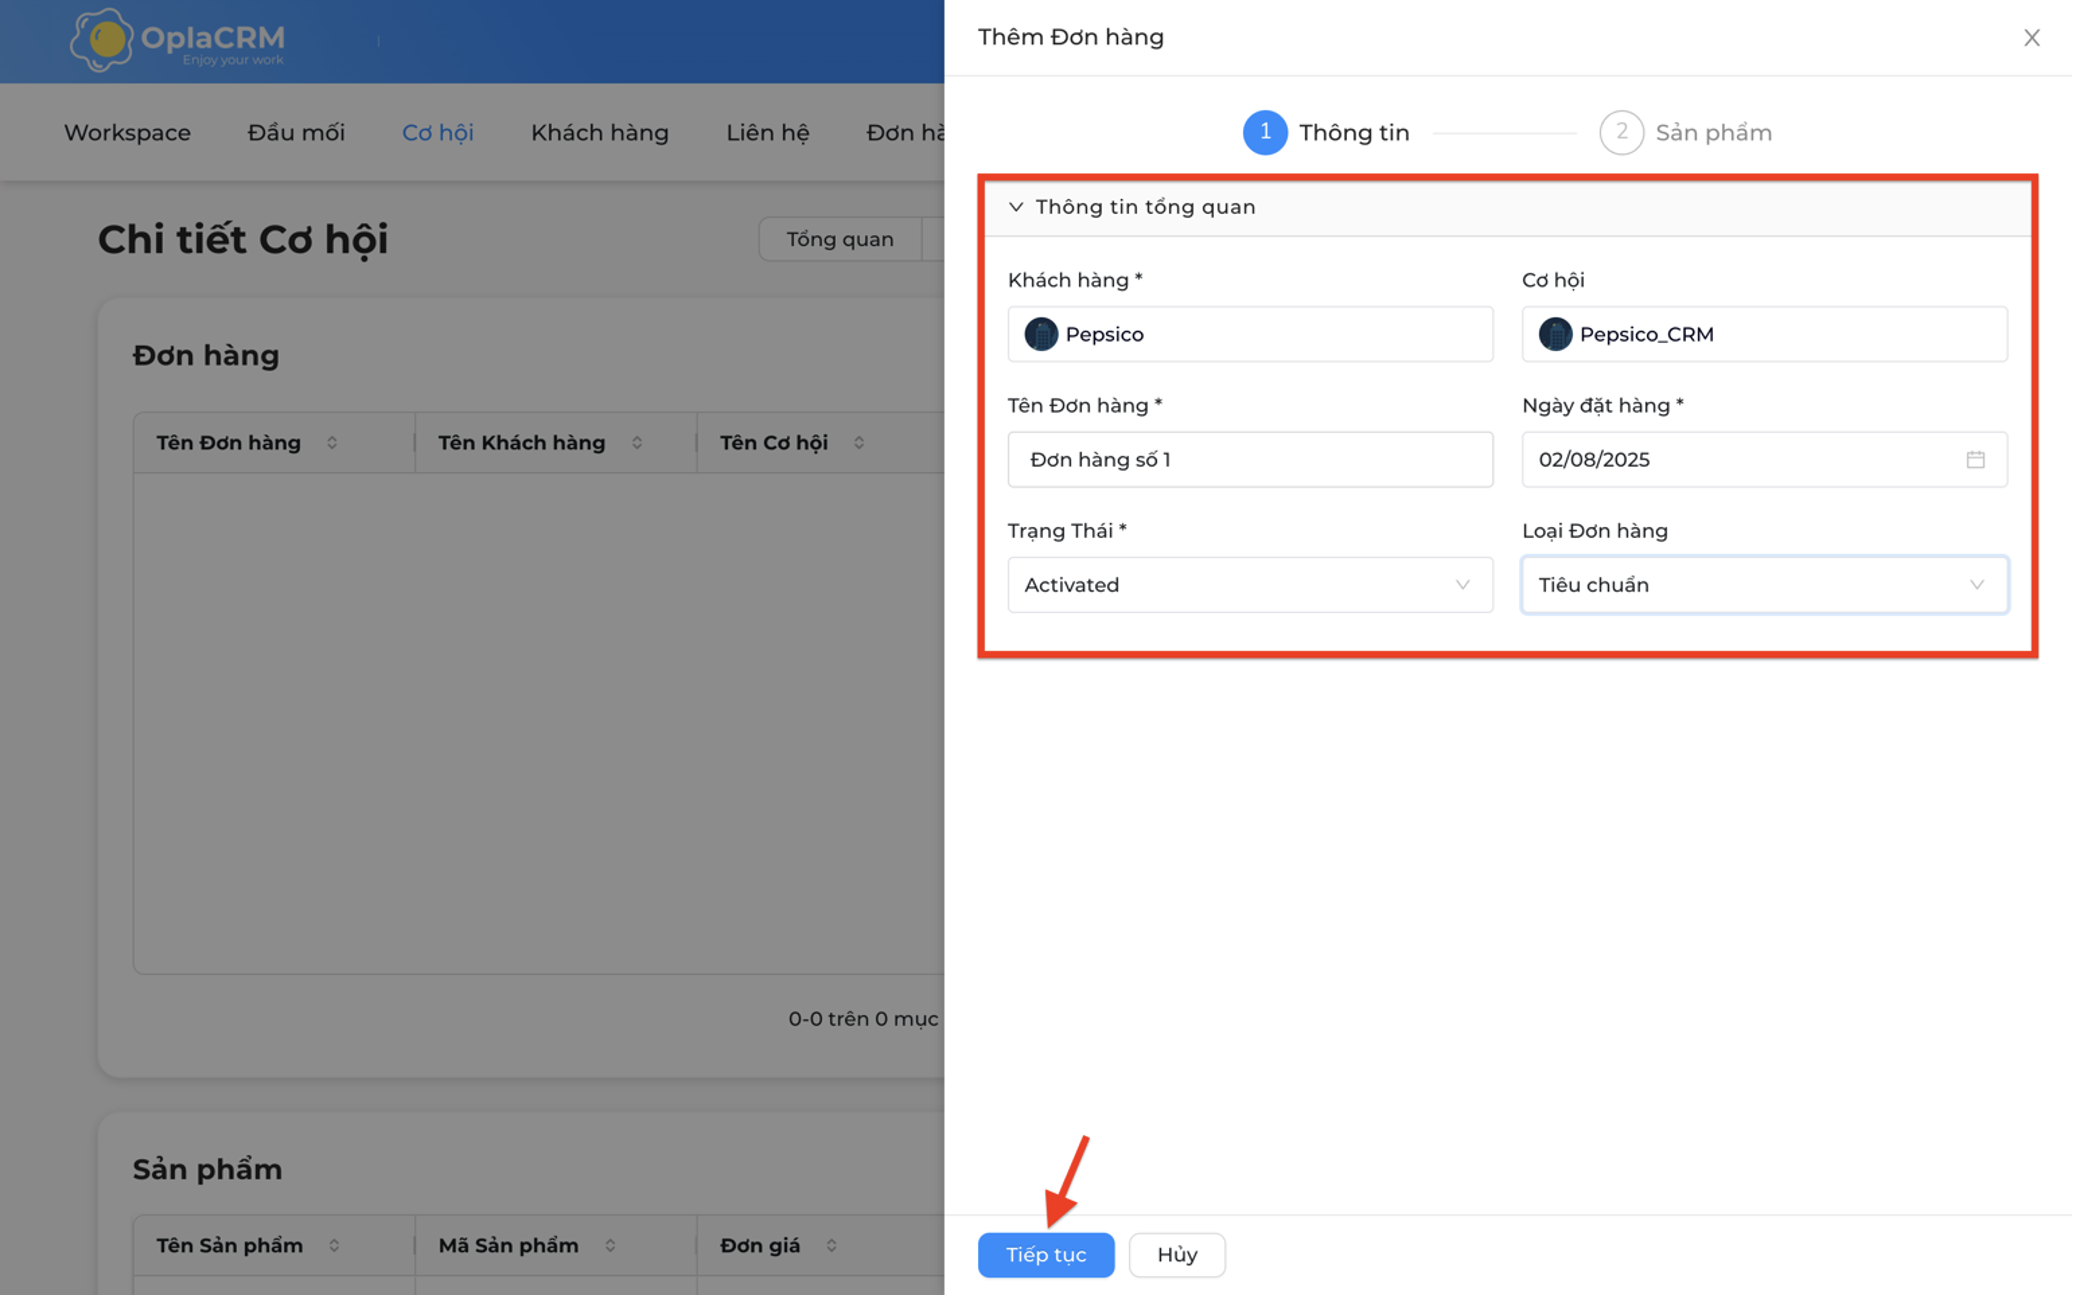Image resolution: width=2080 pixels, height=1296 pixels.
Task: Click the Tiếp tục button
Action: 1046,1254
